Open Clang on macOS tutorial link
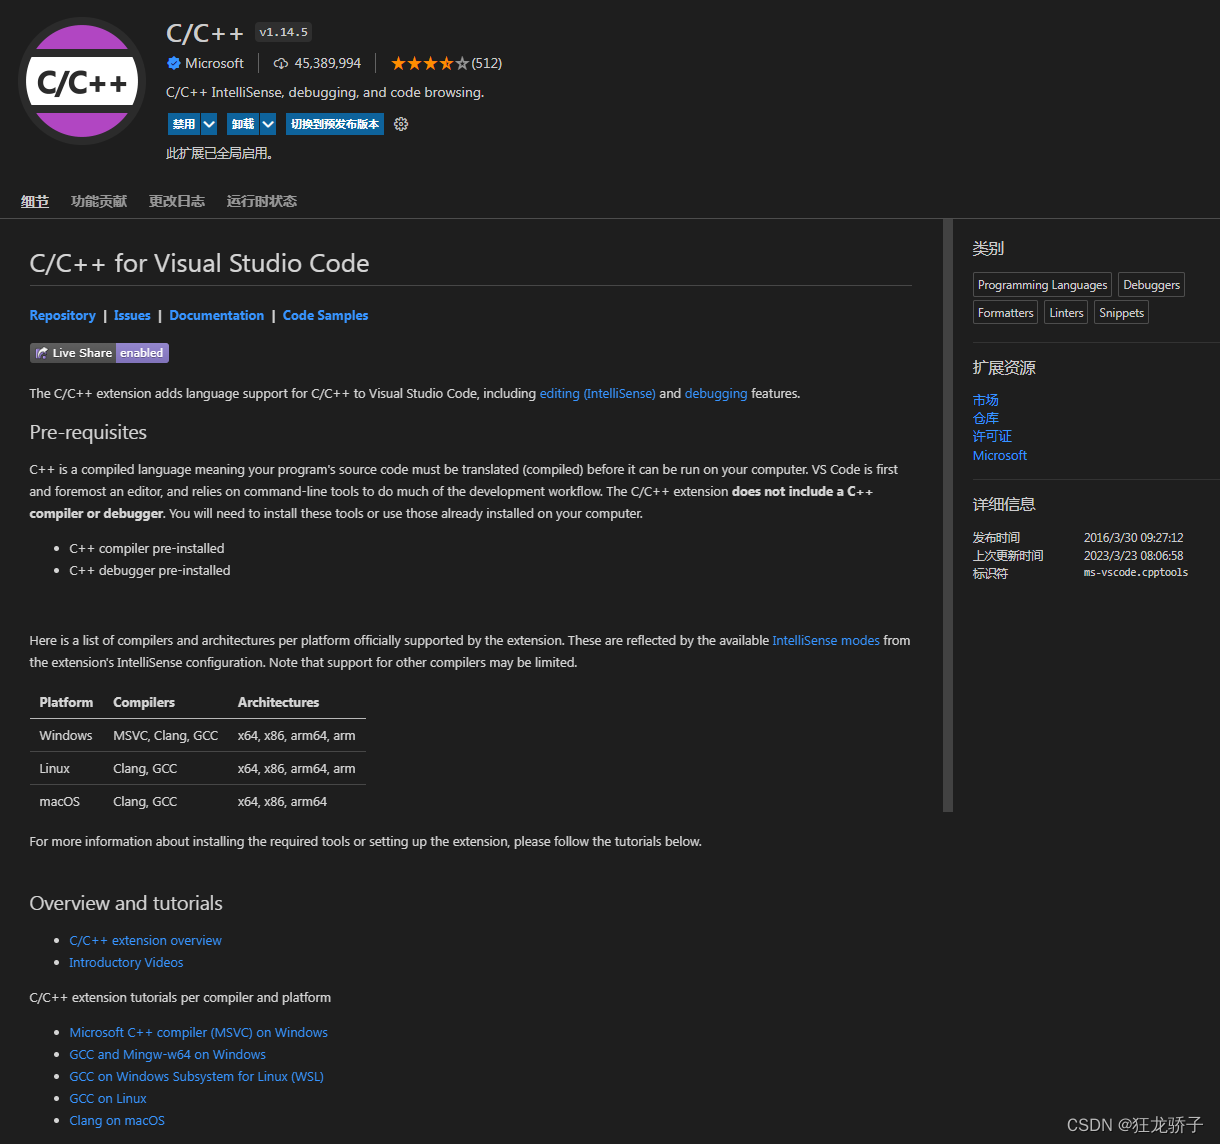Screen dimensions: 1220x1144 click(117, 1121)
